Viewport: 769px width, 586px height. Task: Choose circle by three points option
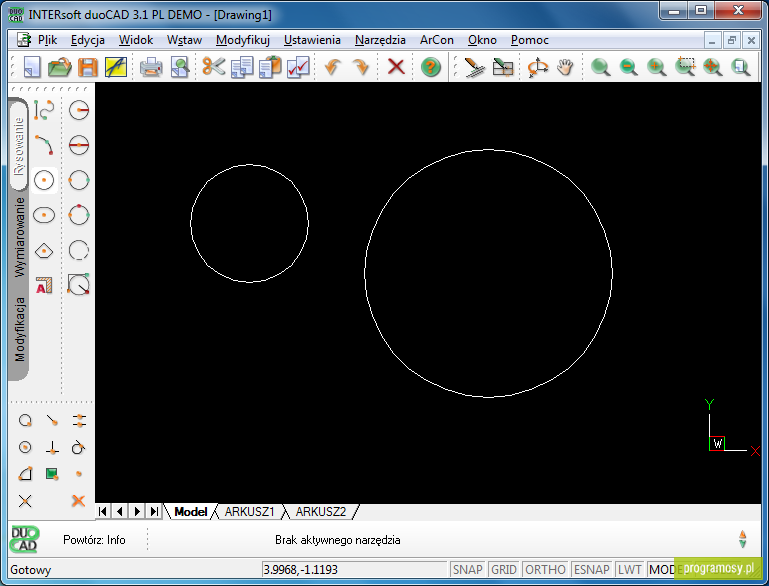pos(78,215)
